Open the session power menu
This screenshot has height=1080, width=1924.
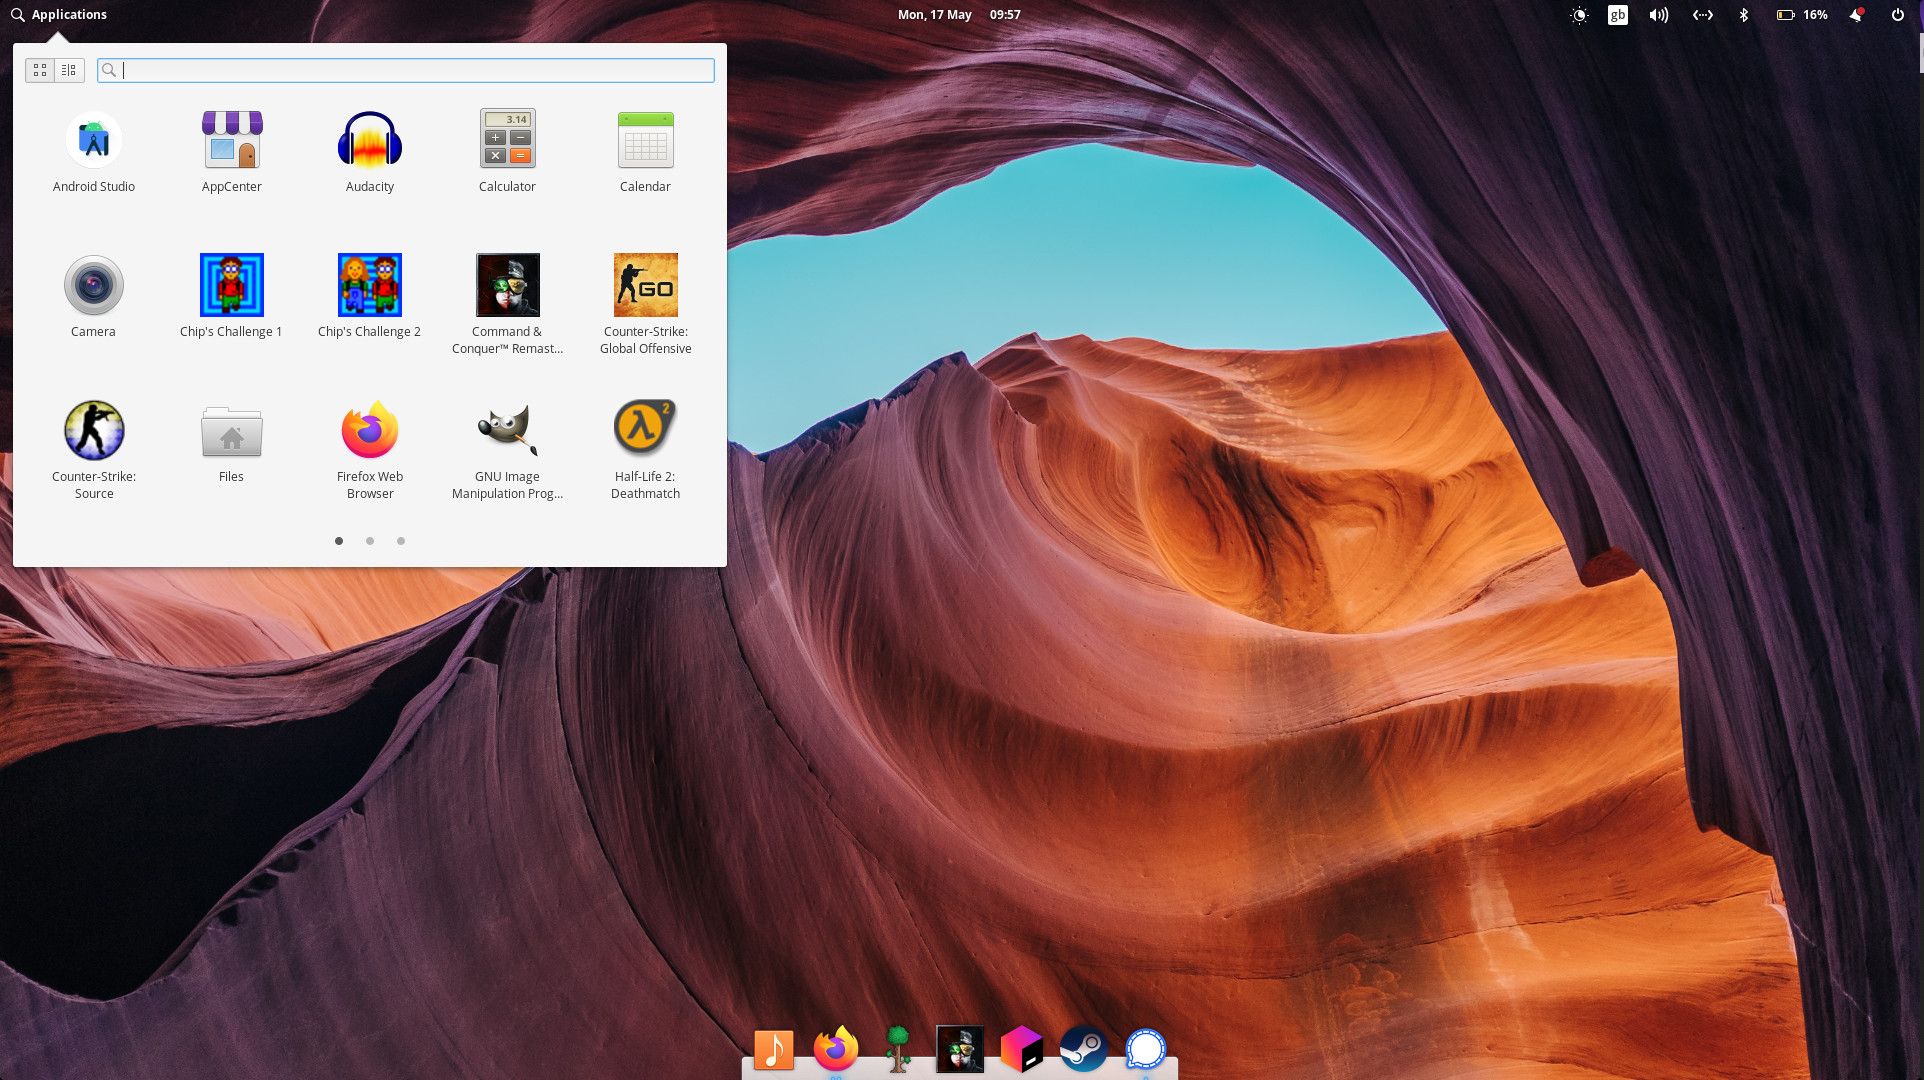click(1898, 15)
